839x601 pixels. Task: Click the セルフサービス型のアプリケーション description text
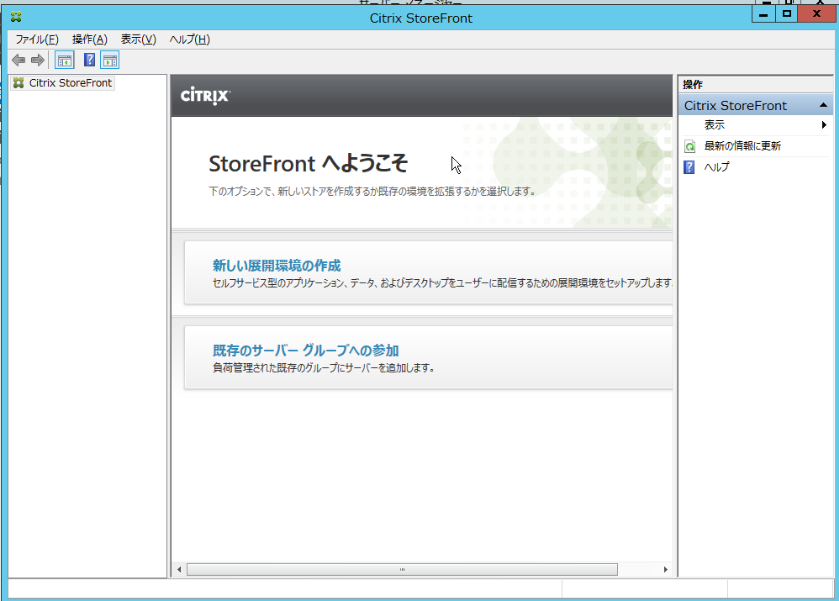(x=442, y=283)
